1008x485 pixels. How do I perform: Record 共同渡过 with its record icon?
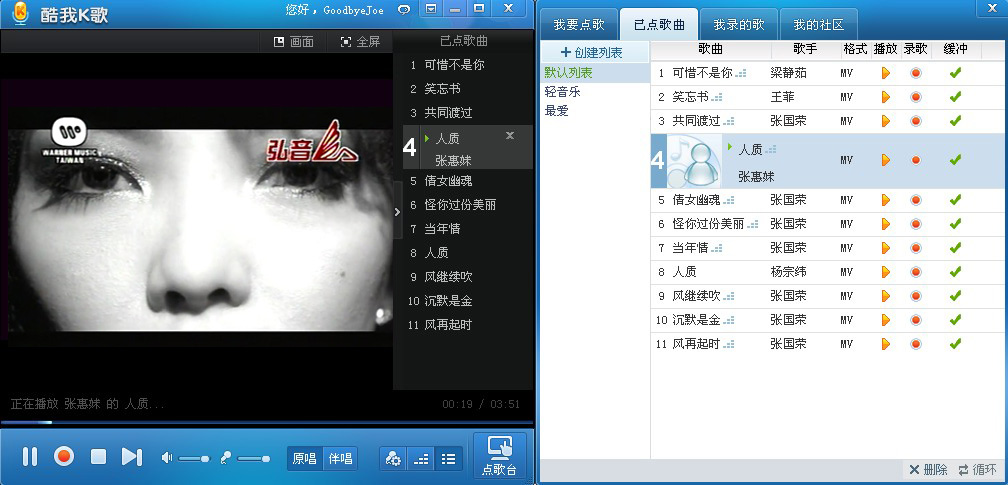point(916,121)
